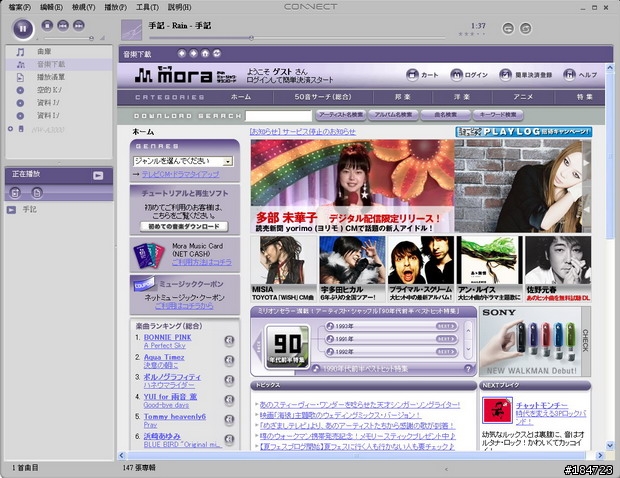This screenshot has width=620, height=478.
Task: Toggle shuffle mode button
Action: point(525,28)
